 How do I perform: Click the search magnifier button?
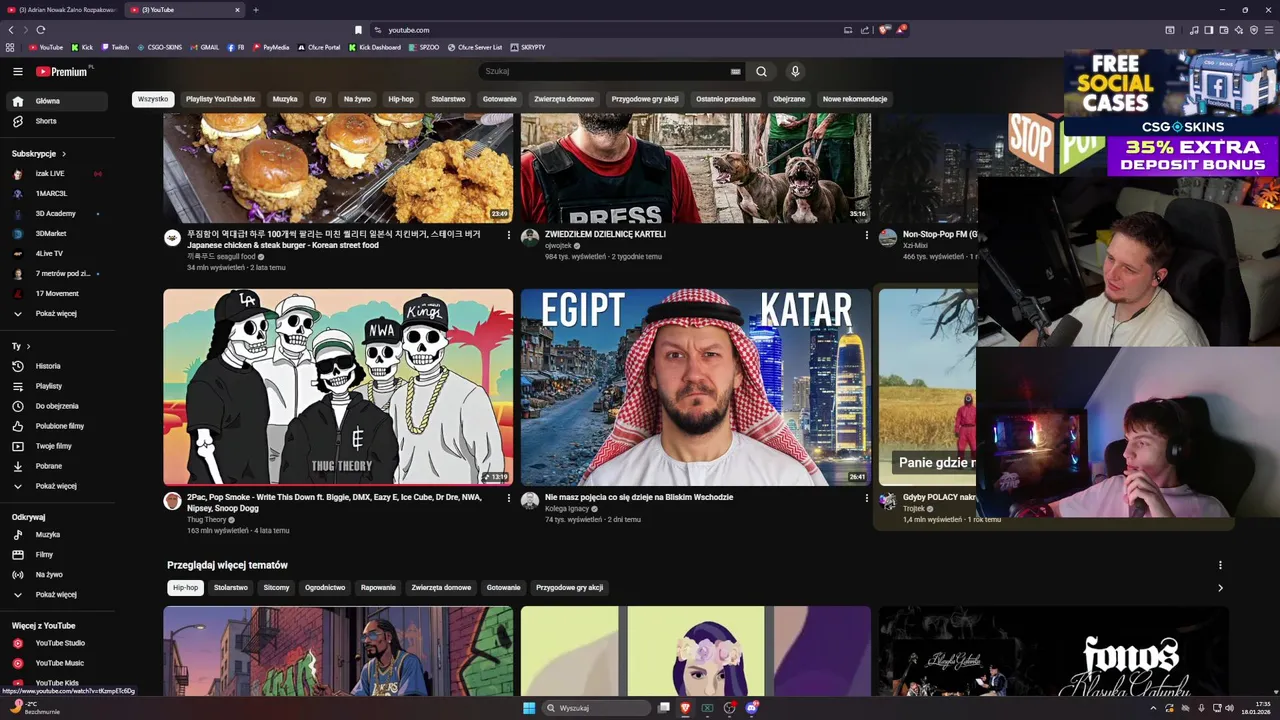[x=761, y=71]
